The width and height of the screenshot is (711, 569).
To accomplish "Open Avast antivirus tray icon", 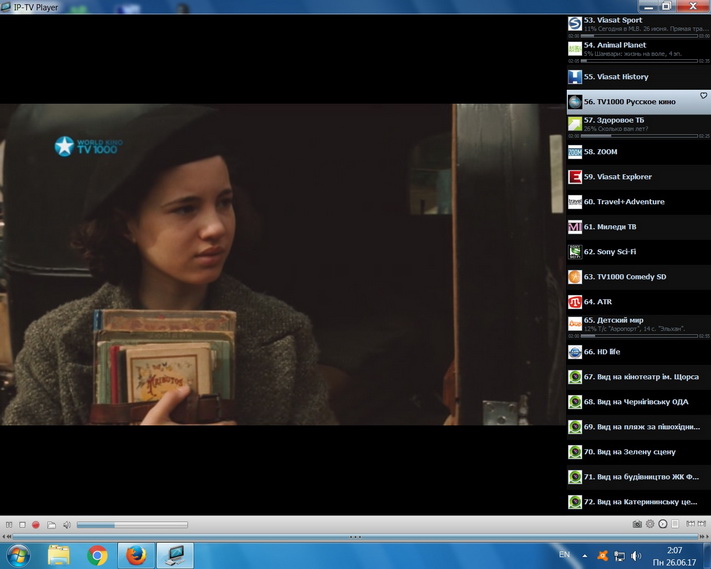I will (602, 555).
